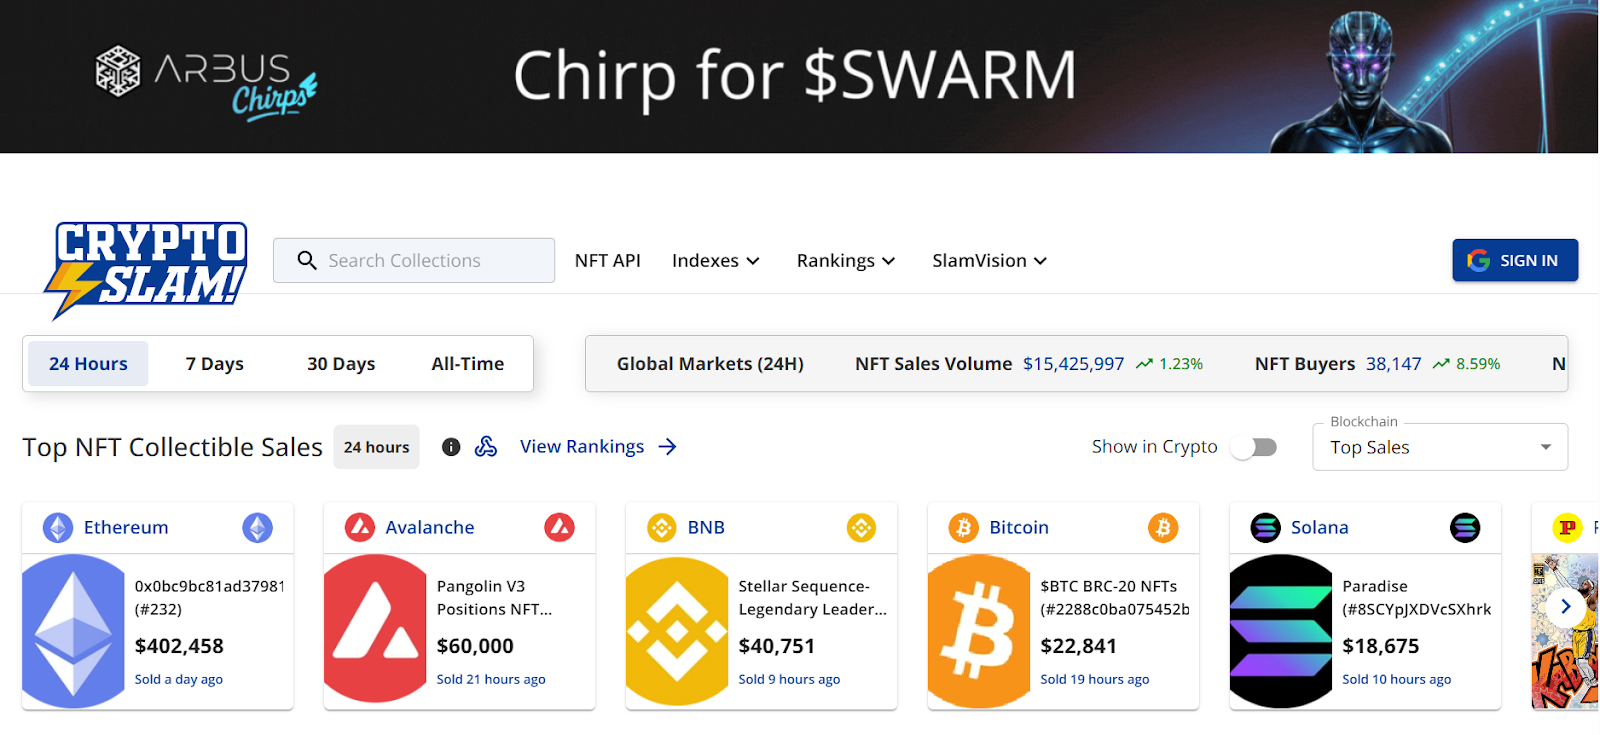
Task: Click the Bitcoin blockchain link
Action: pyautogui.click(x=1019, y=528)
